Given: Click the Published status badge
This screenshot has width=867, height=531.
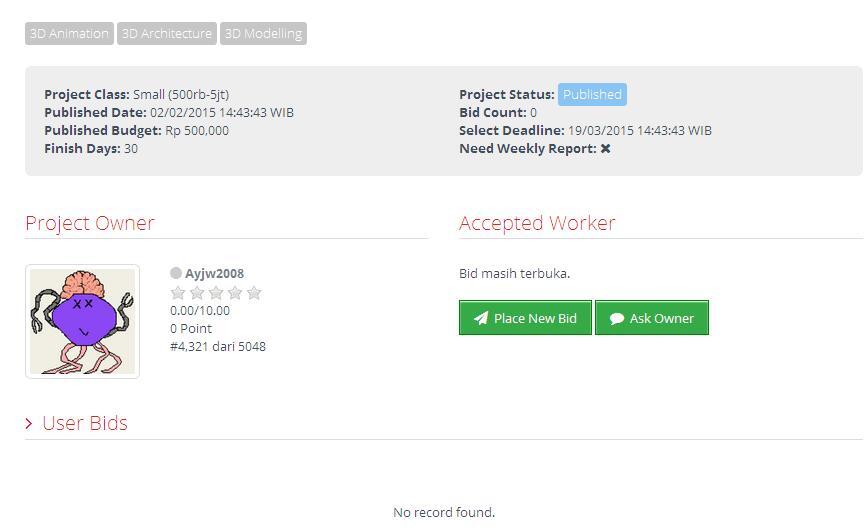Looking at the screenshot, I should pyautogui.click(x=592, y=95).
